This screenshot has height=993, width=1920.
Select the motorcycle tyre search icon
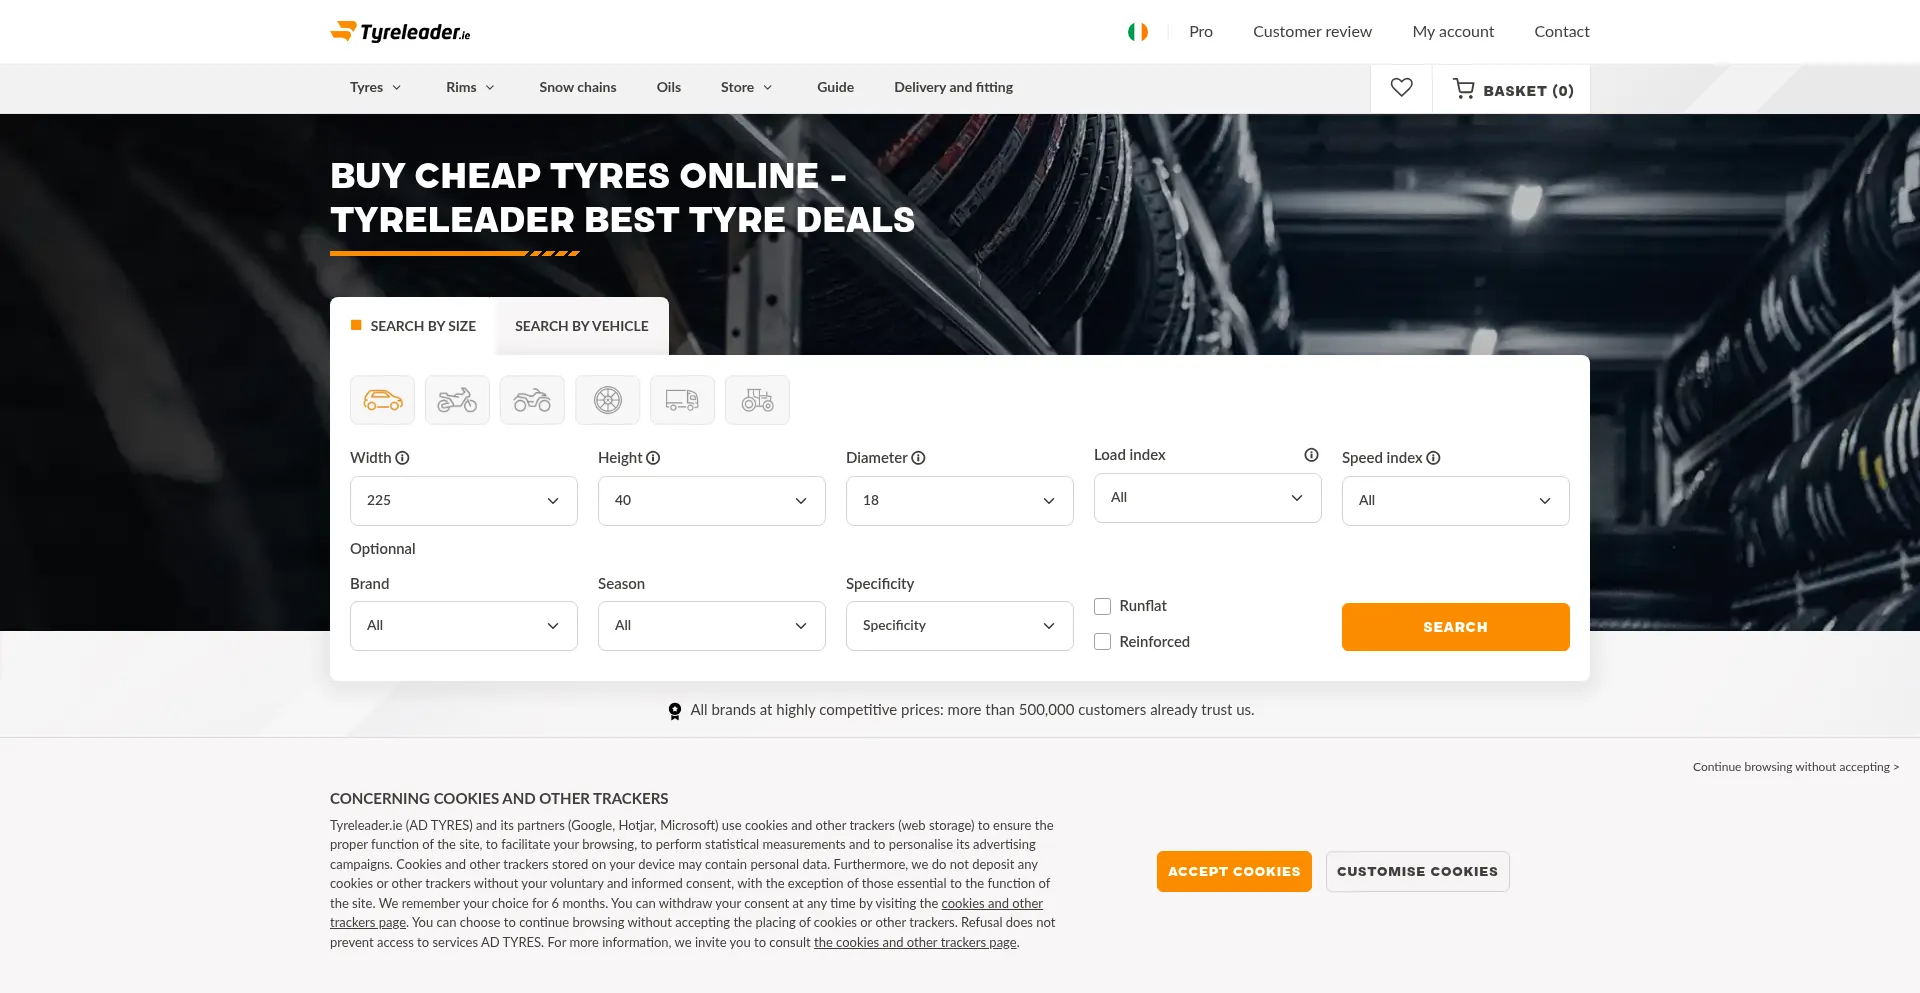(x=457, y=399)
